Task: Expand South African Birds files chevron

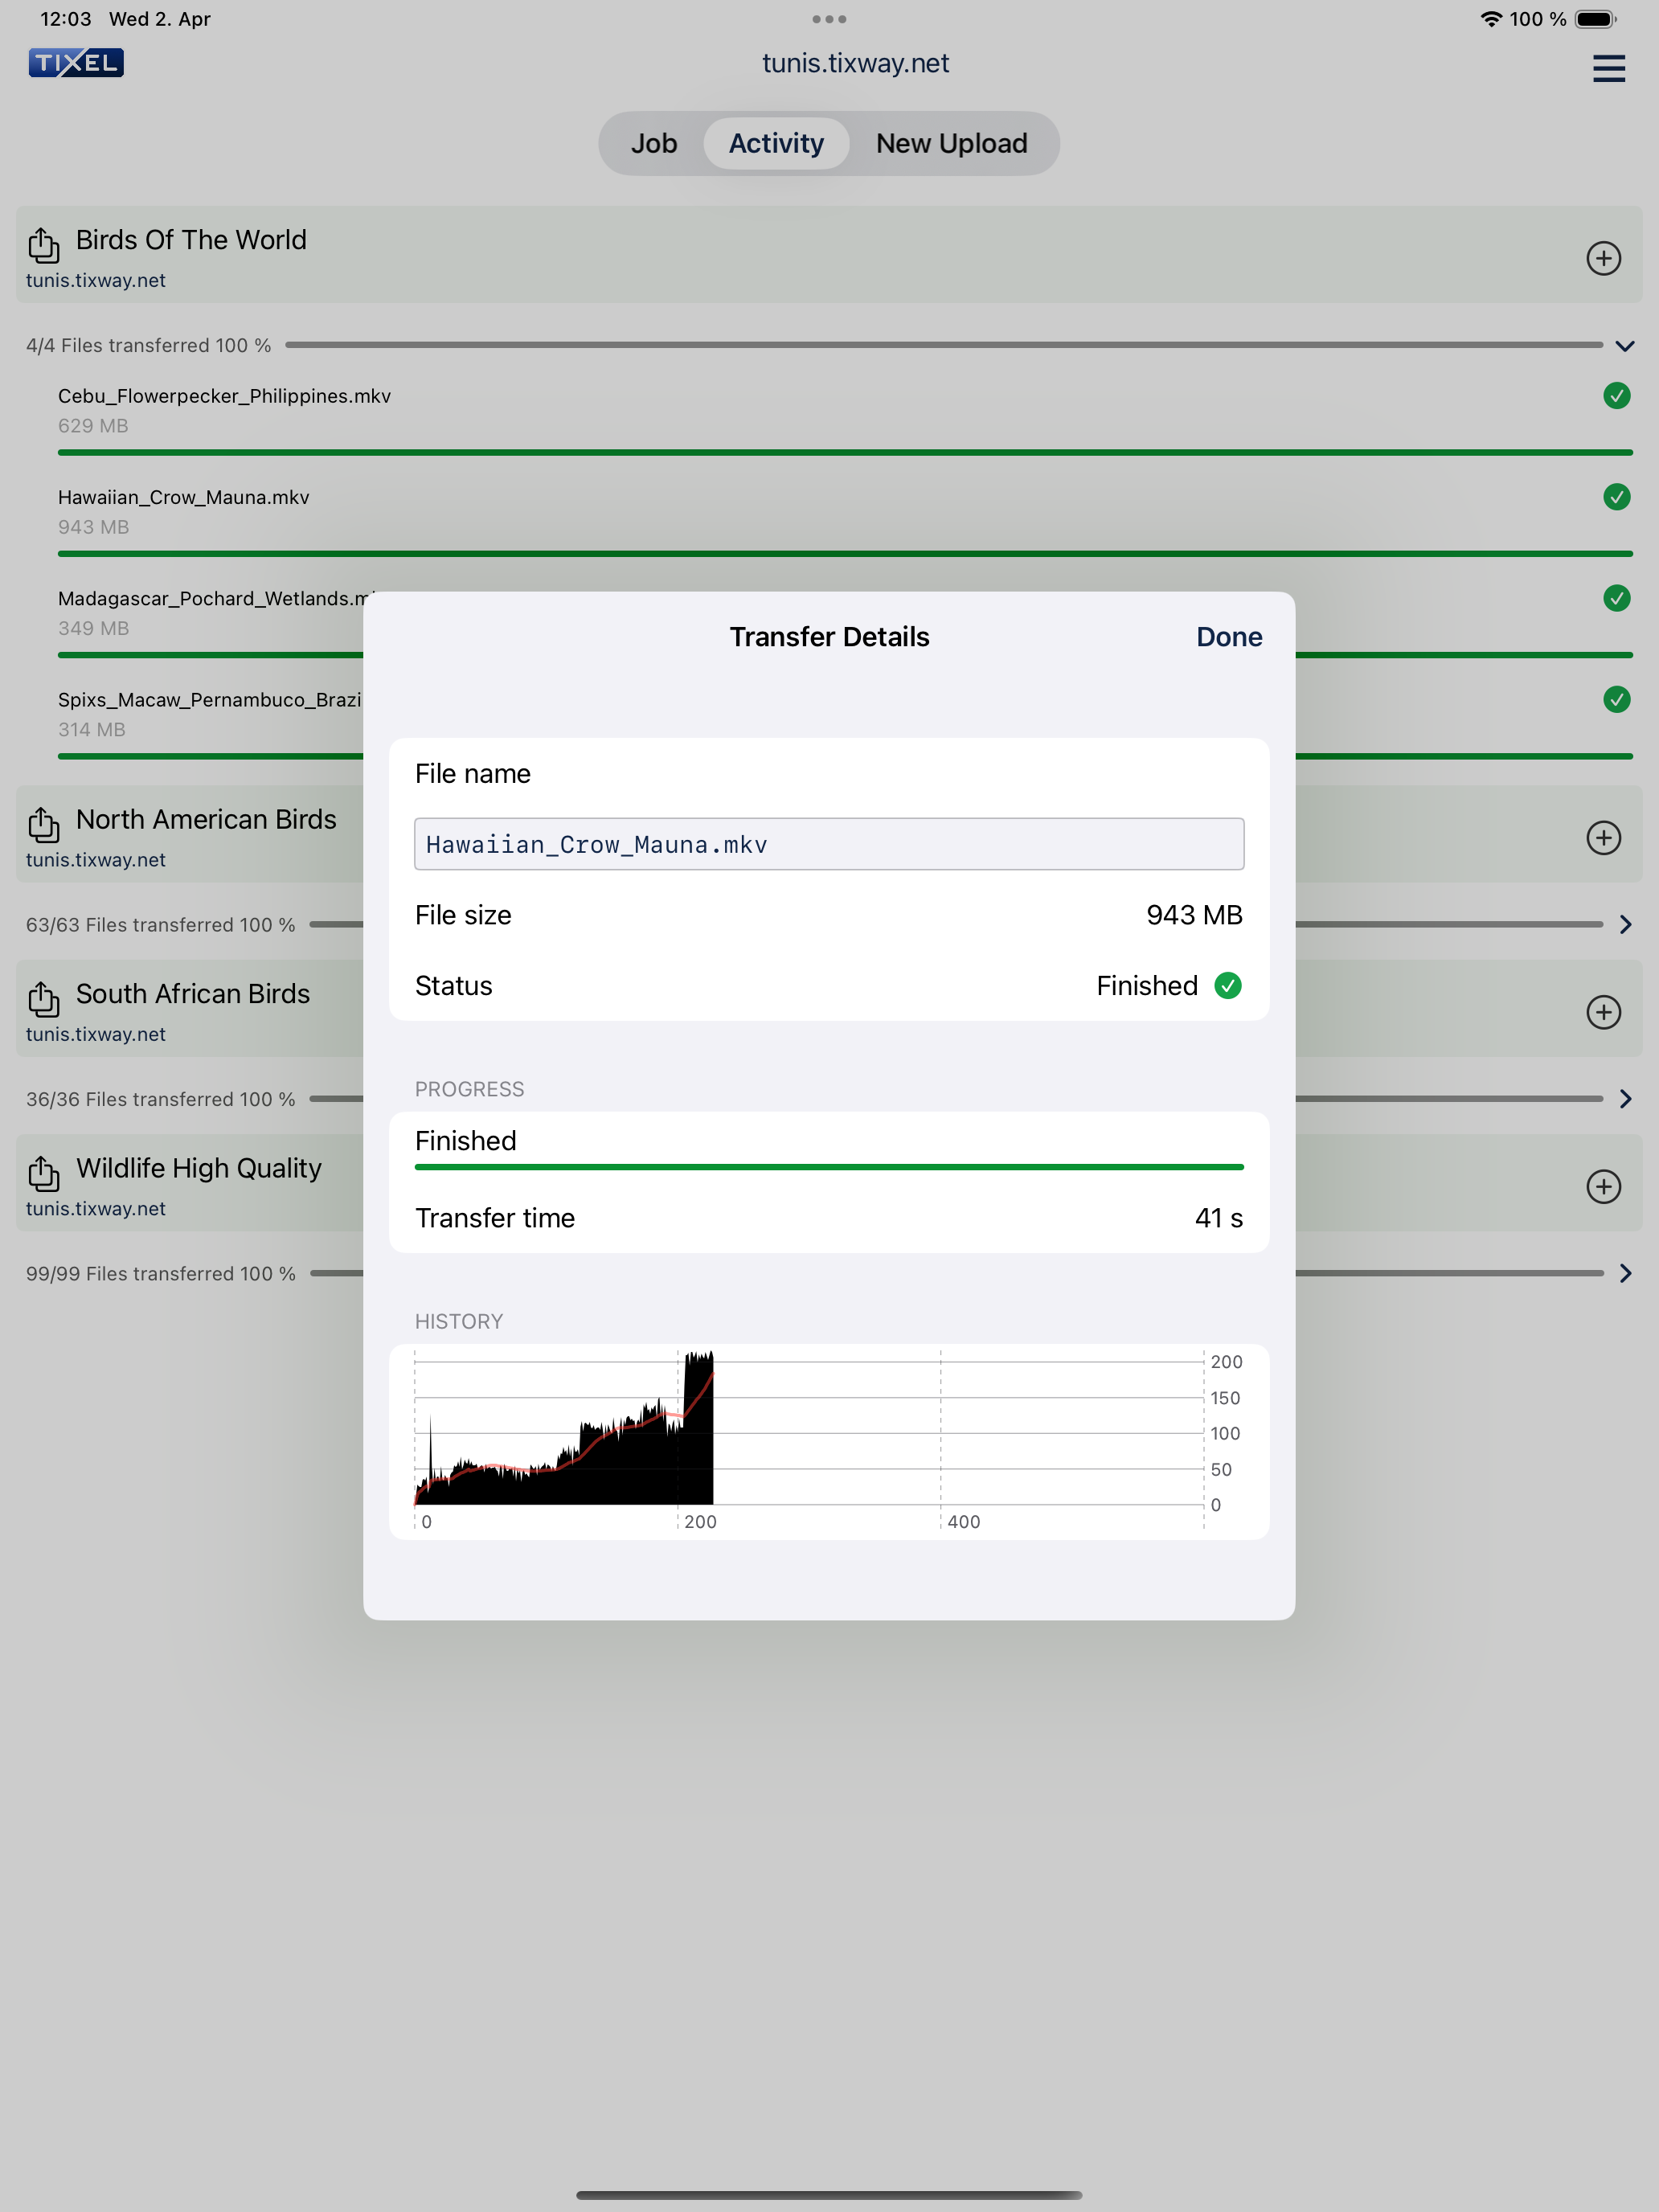Action: (x=1625, y=1099)
